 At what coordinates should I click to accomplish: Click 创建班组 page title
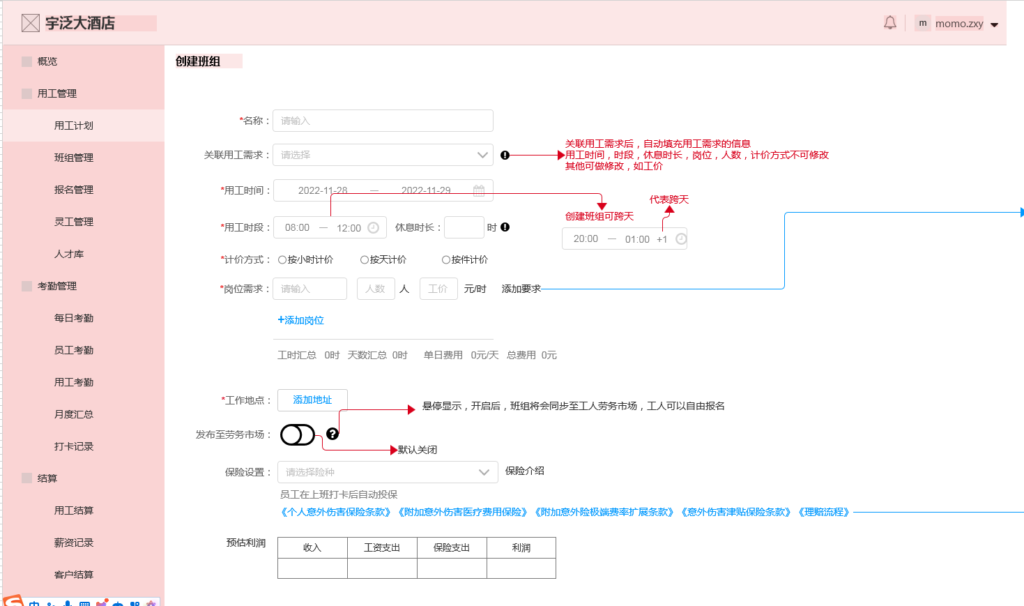[198, 61]
